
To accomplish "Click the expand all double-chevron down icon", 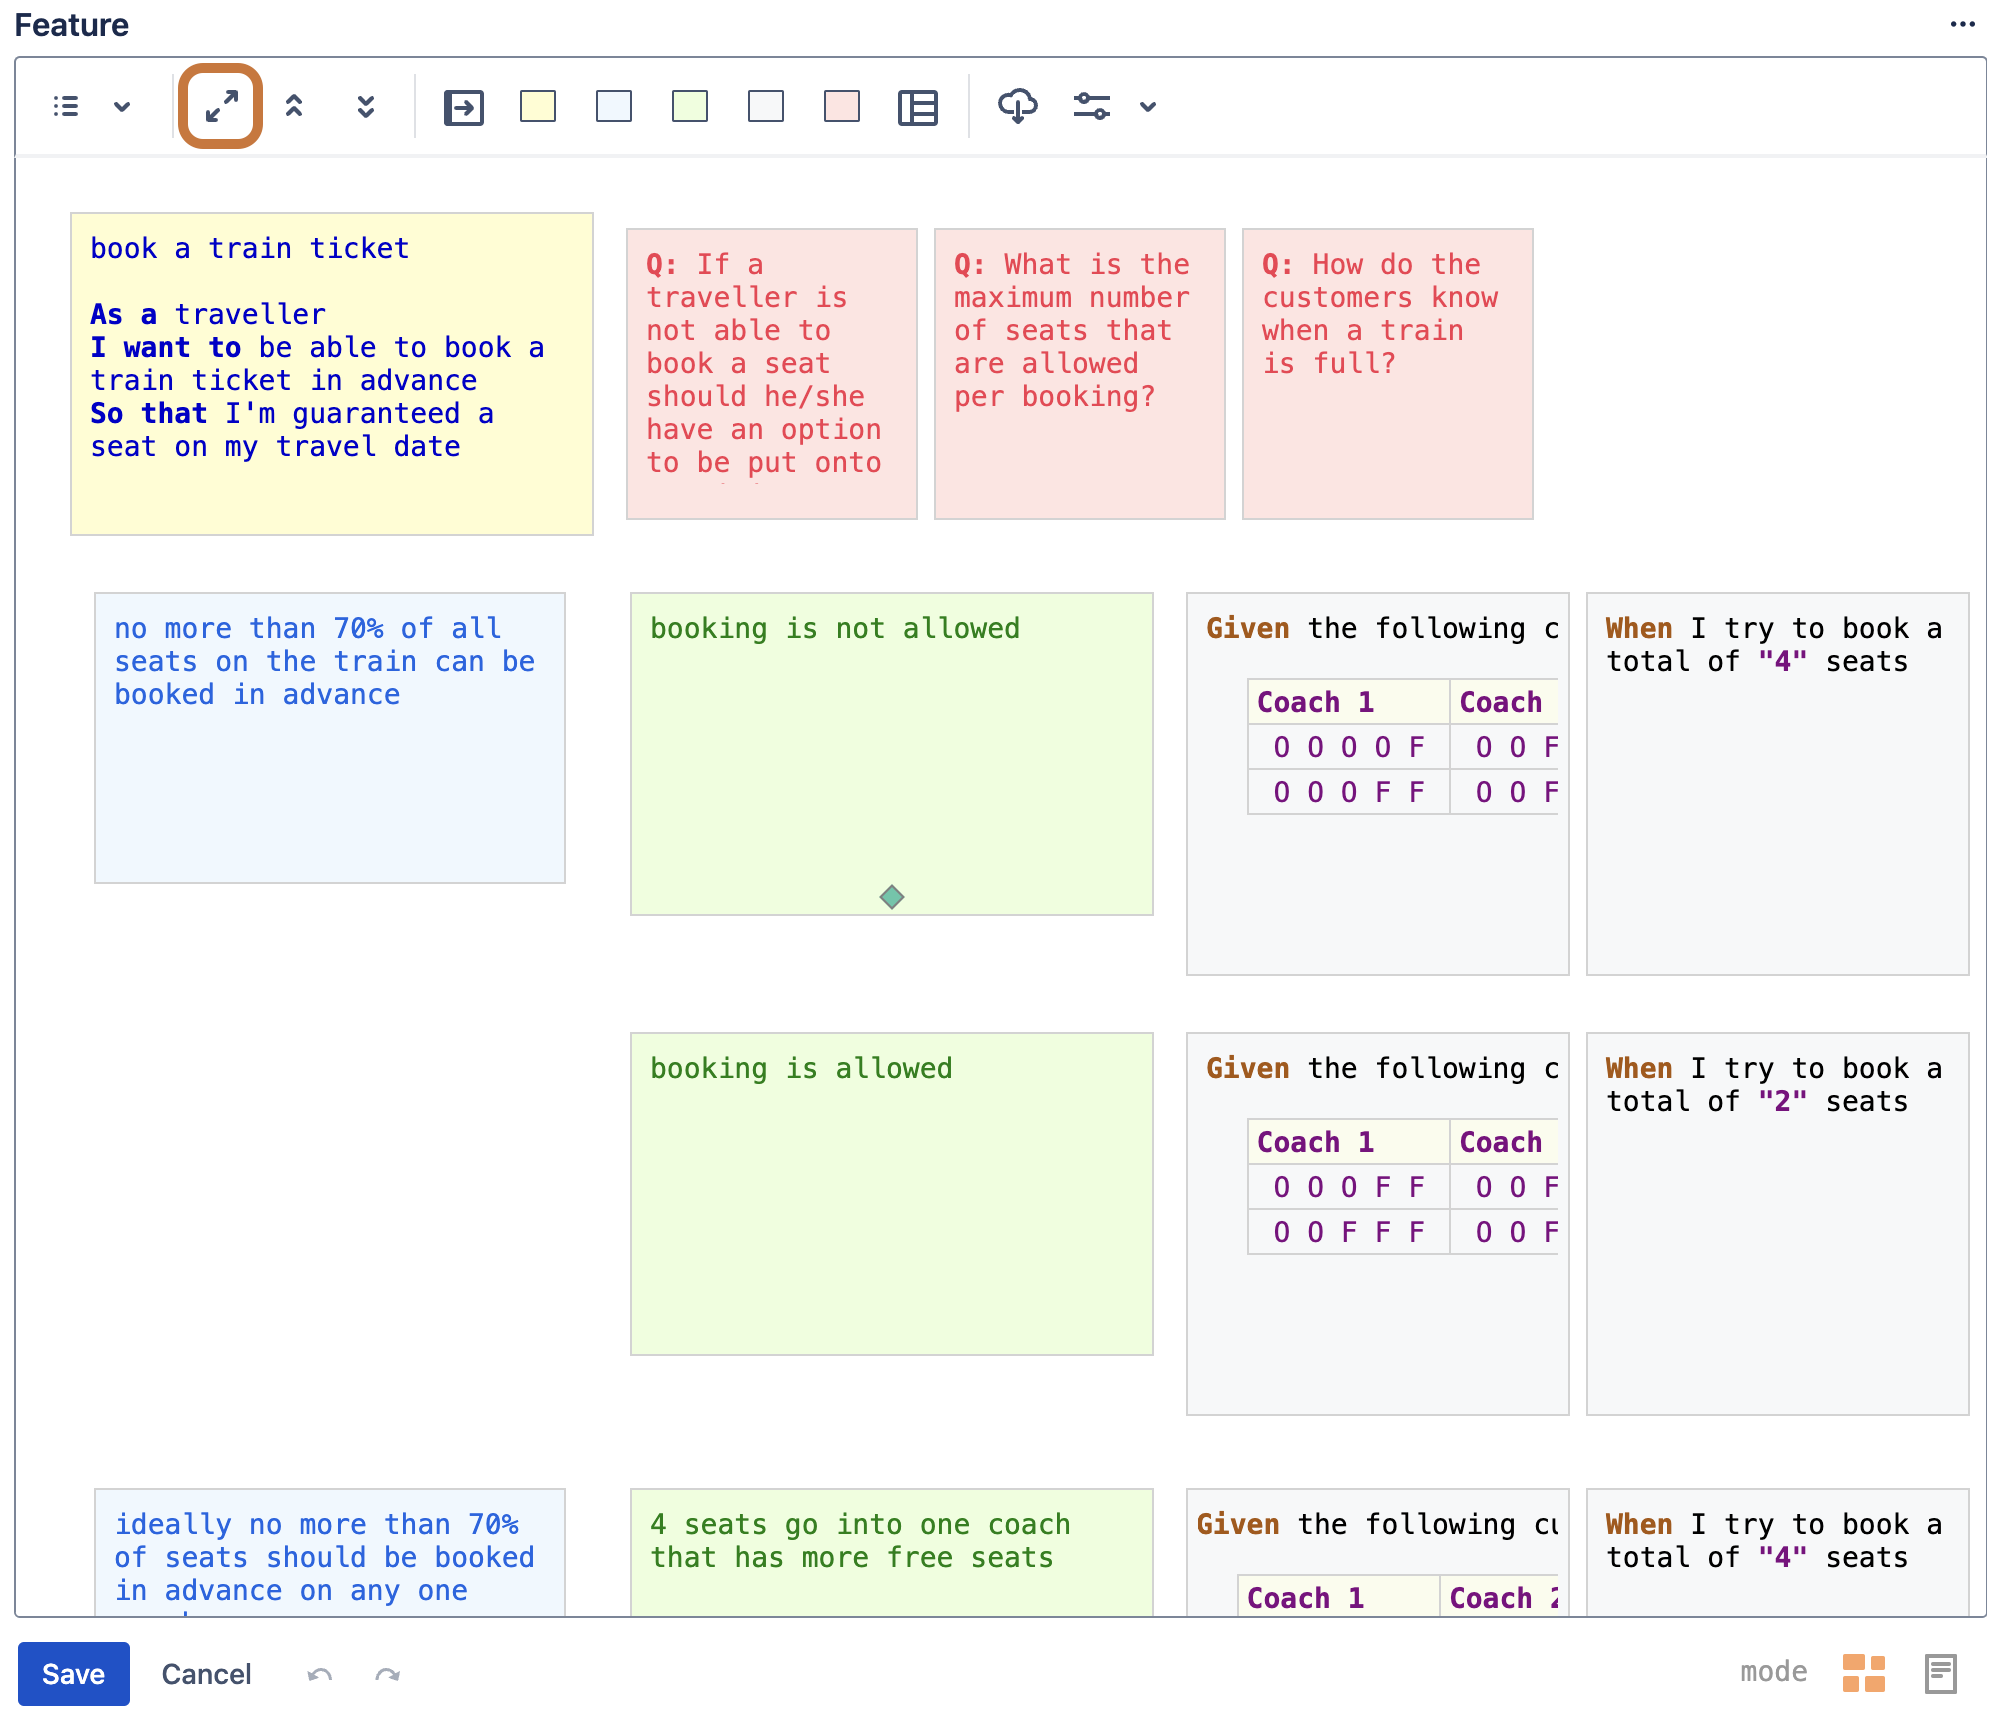I will [x=366, y=106].
